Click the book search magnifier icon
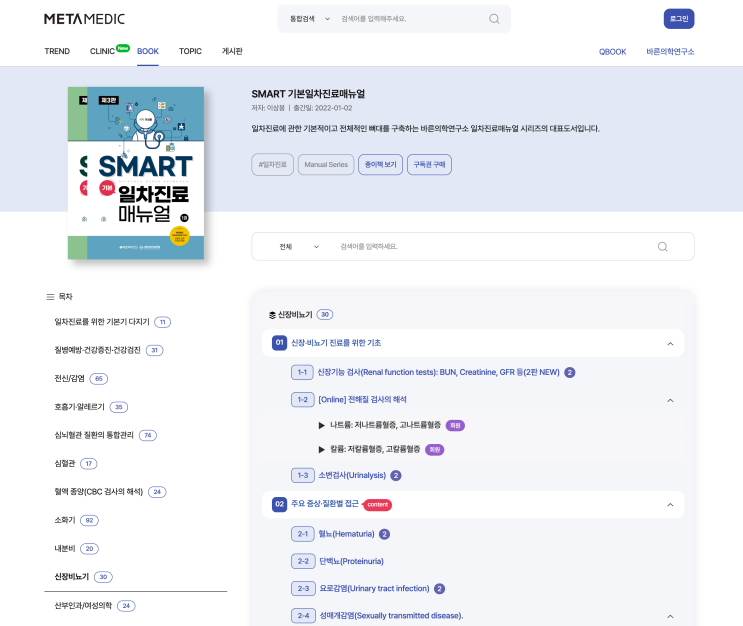 662,247
